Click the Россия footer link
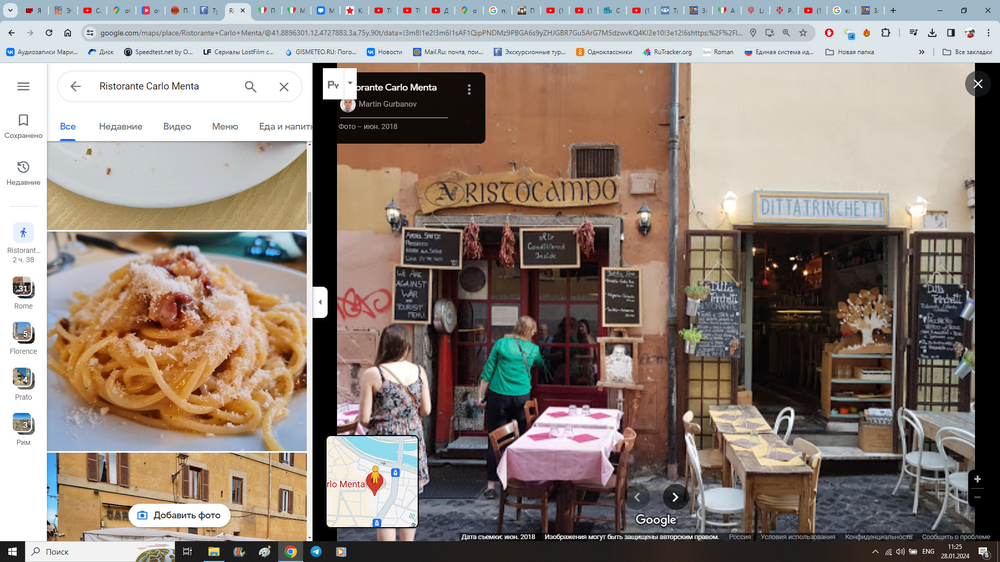 [x=740, y=537]
